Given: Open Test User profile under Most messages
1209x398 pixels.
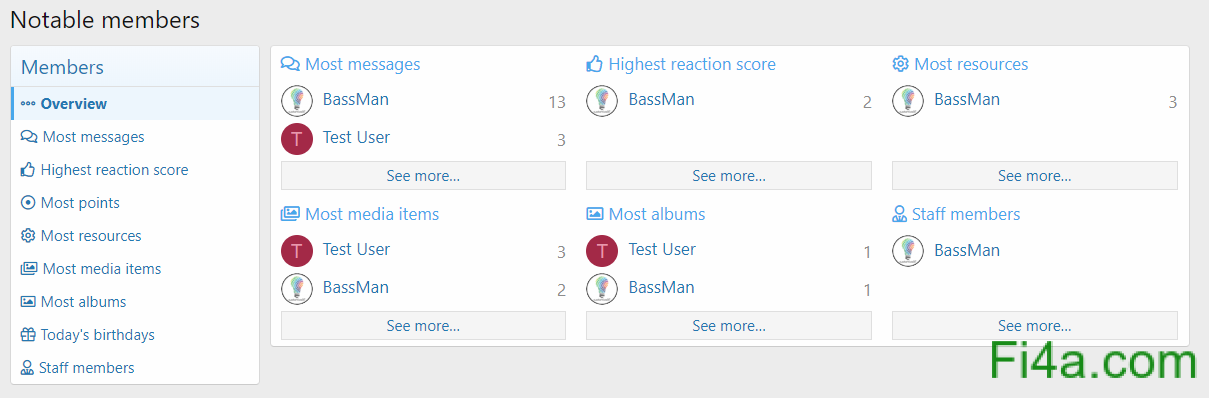Looking at the screenshot, I should [x=356, y=138].
